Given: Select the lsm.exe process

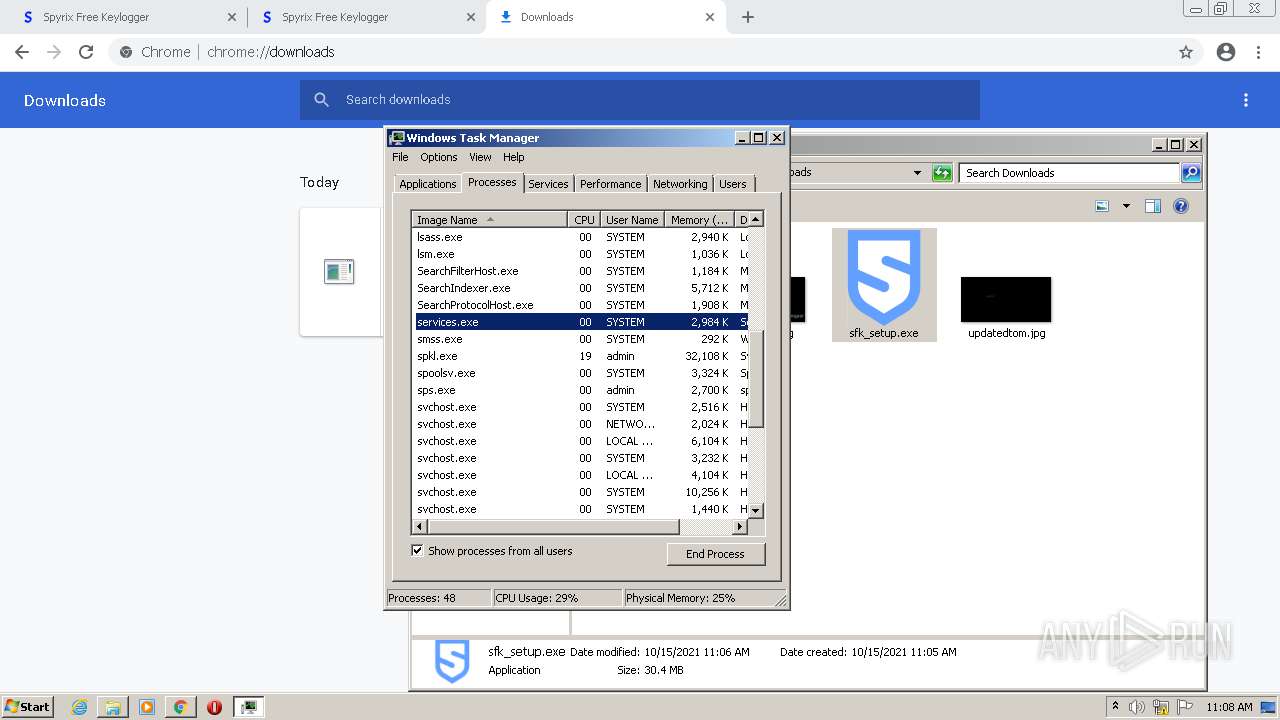Looking at the screenshot, I should [581, 254].
